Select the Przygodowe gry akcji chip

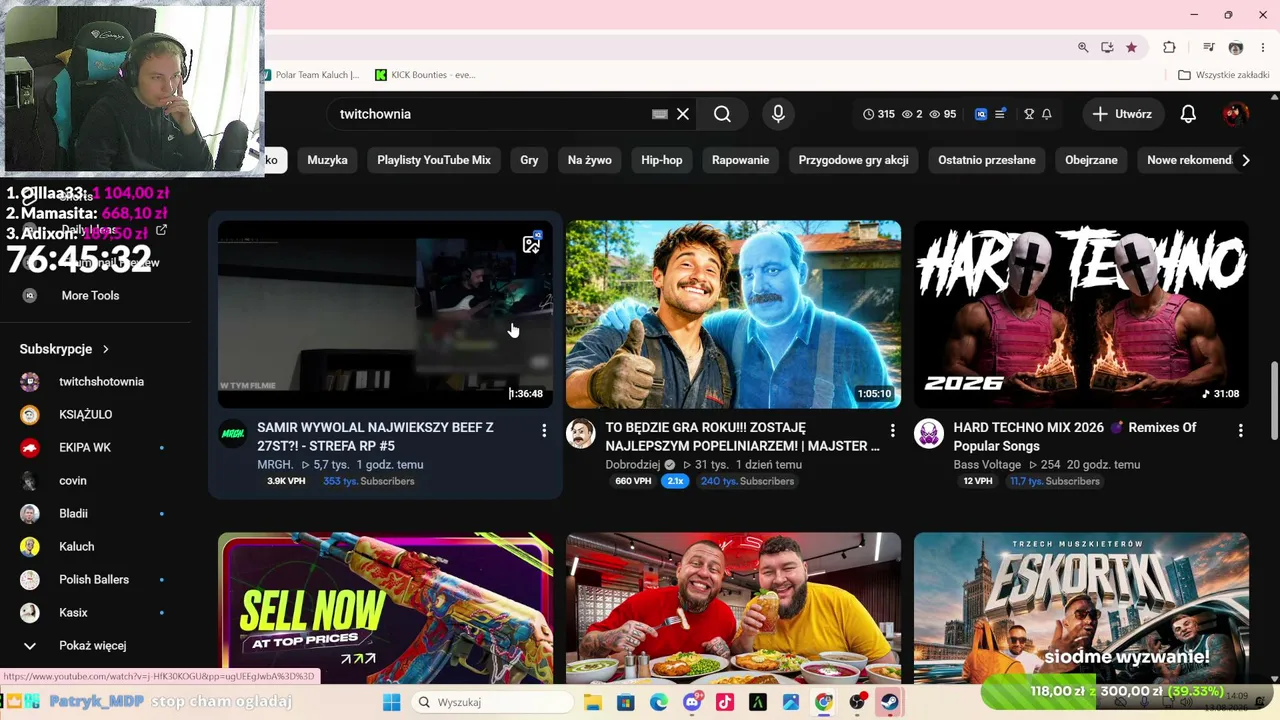(853, 160)
